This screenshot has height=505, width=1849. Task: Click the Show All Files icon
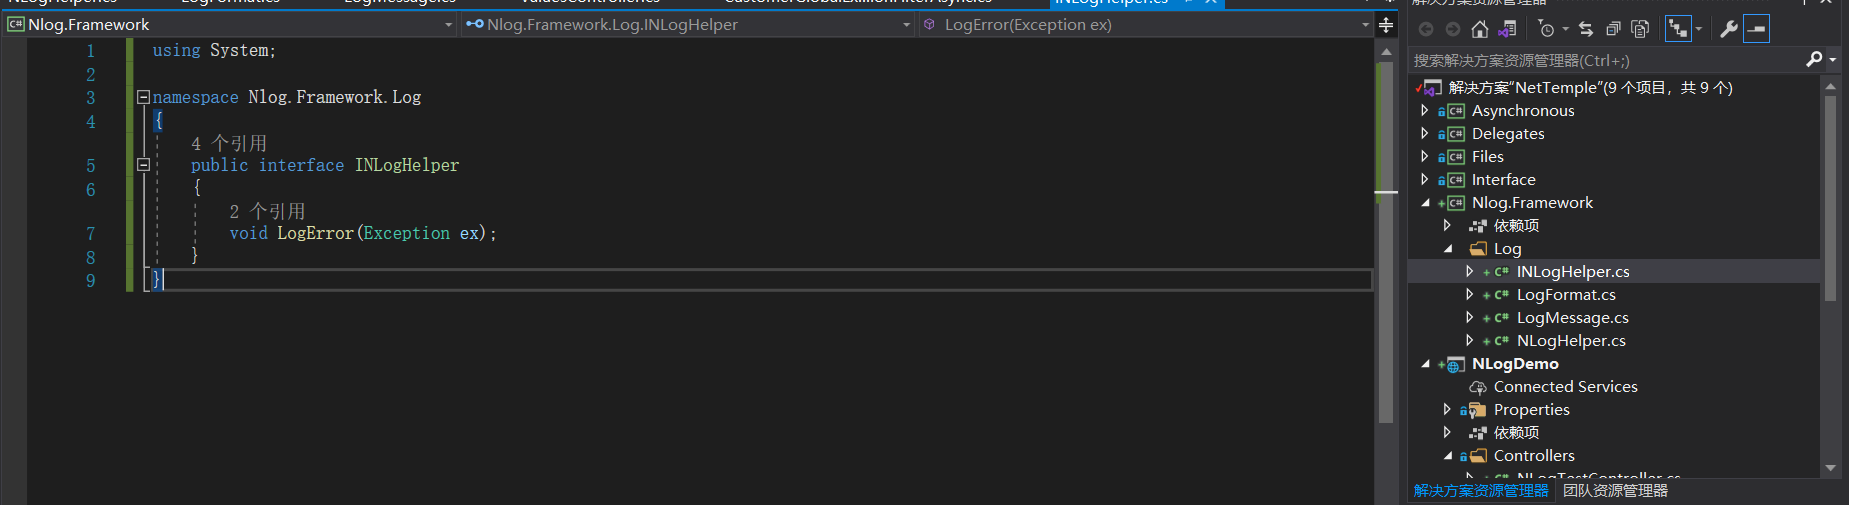tap(1640, 29)
